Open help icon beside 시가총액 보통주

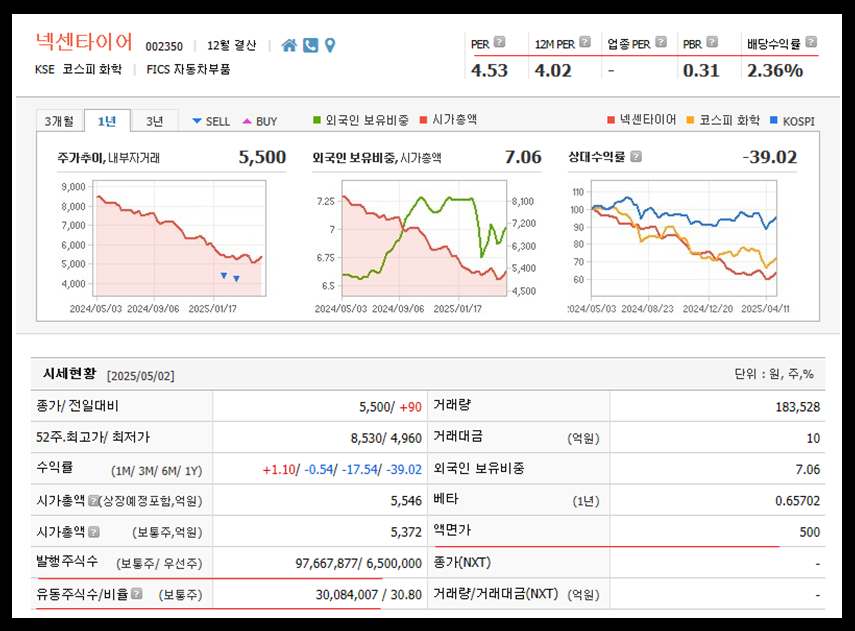[x=94, y=532]
